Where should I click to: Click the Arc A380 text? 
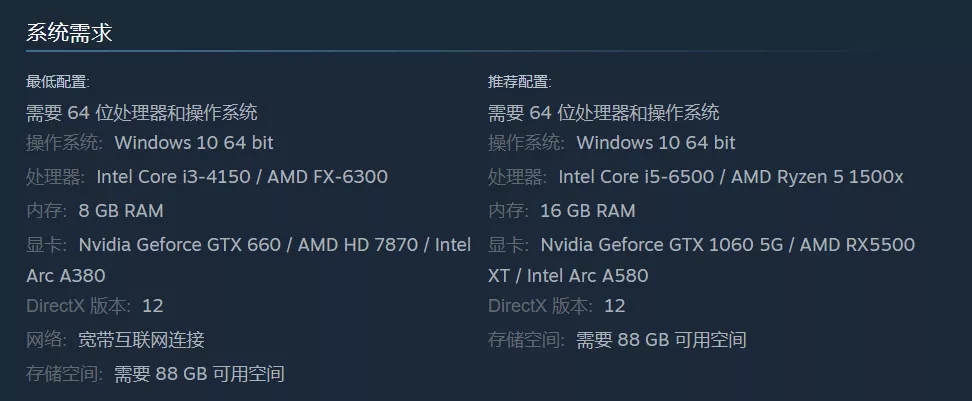pyautogui.click(x=66, y=276)
